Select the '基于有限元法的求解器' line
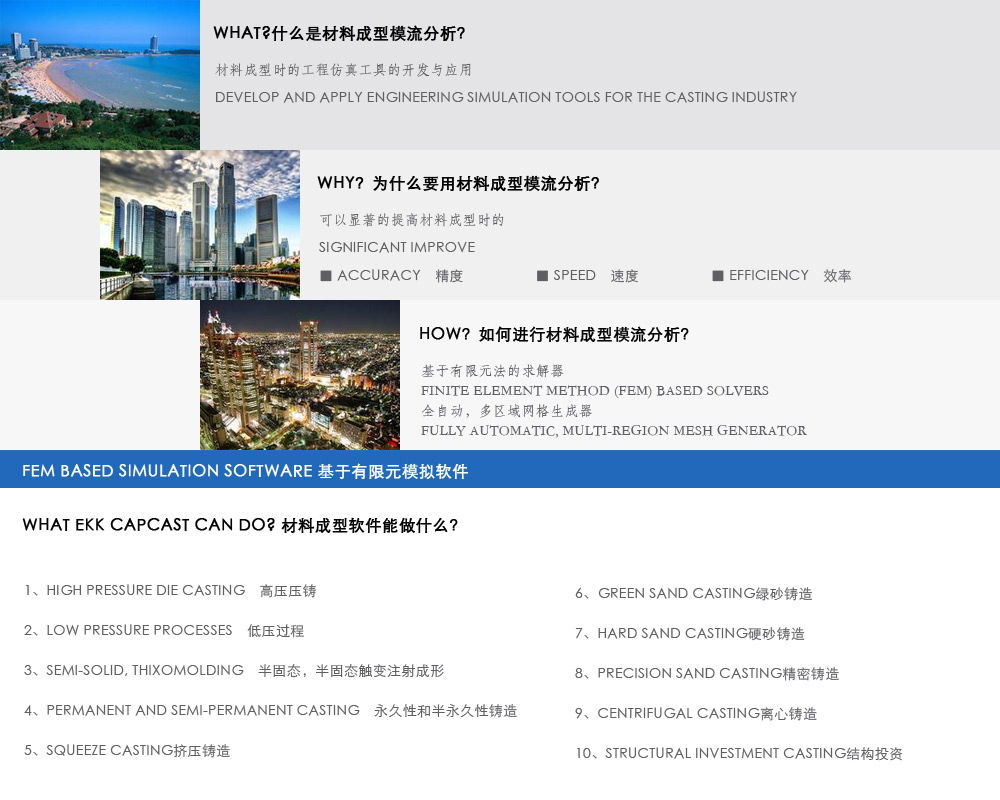 pyautogui.click(x=492, y=371)
